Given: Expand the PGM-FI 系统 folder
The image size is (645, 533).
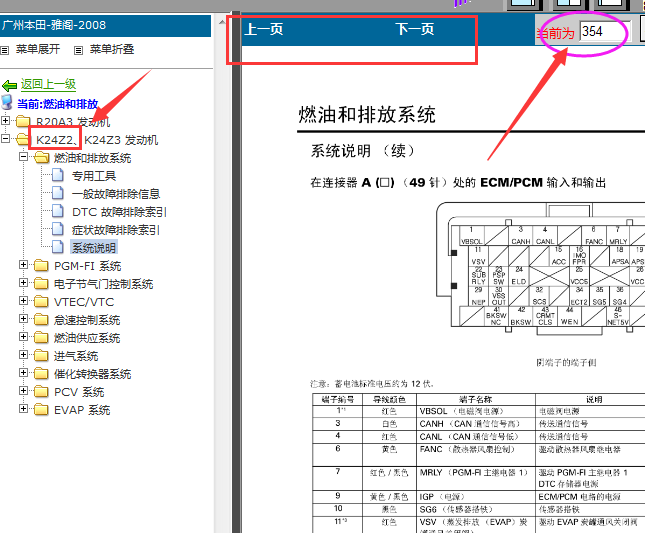Looking at the screenshot, I should click(x=23, y=265).
